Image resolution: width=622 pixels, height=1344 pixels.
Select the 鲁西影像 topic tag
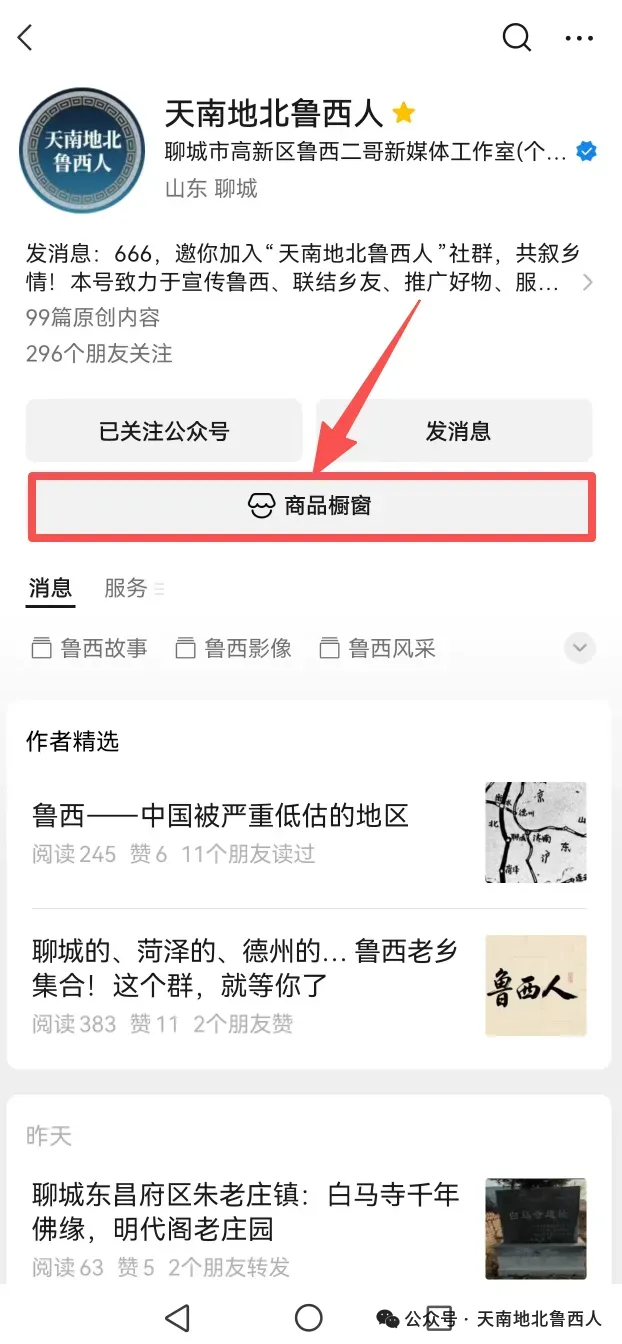click(x=234, y=648)
